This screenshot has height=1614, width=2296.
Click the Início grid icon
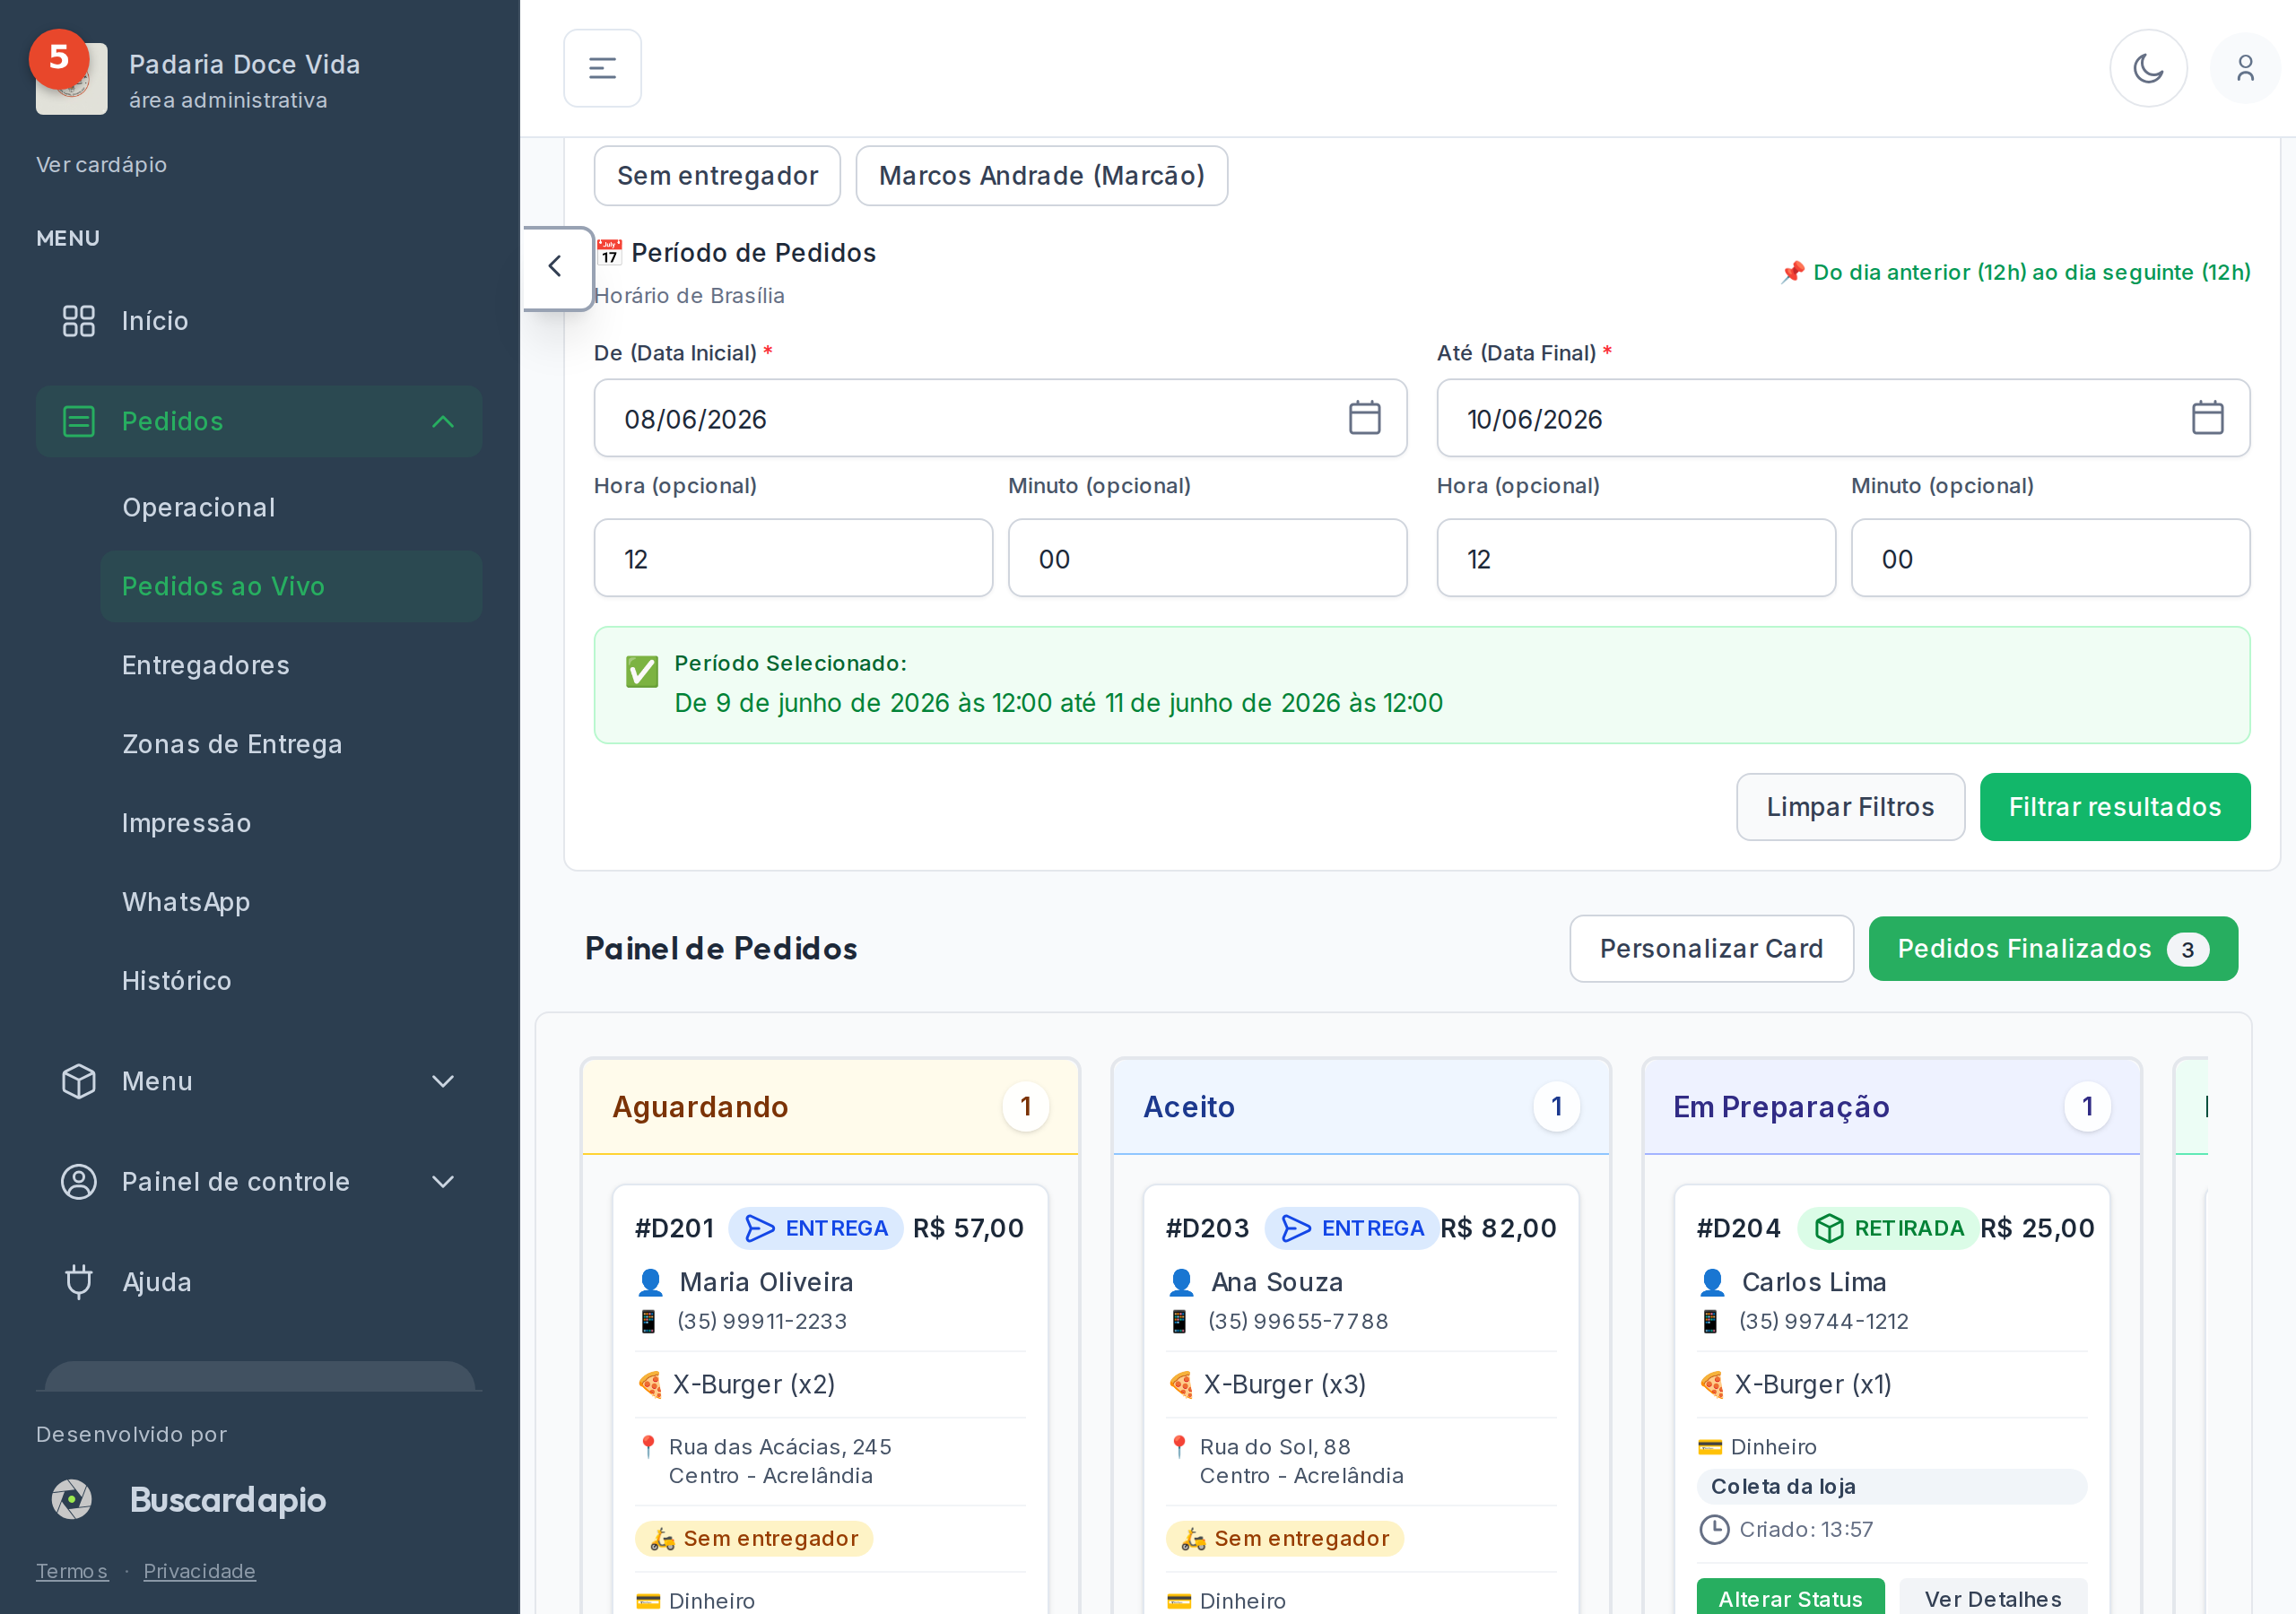pos(79,321)
